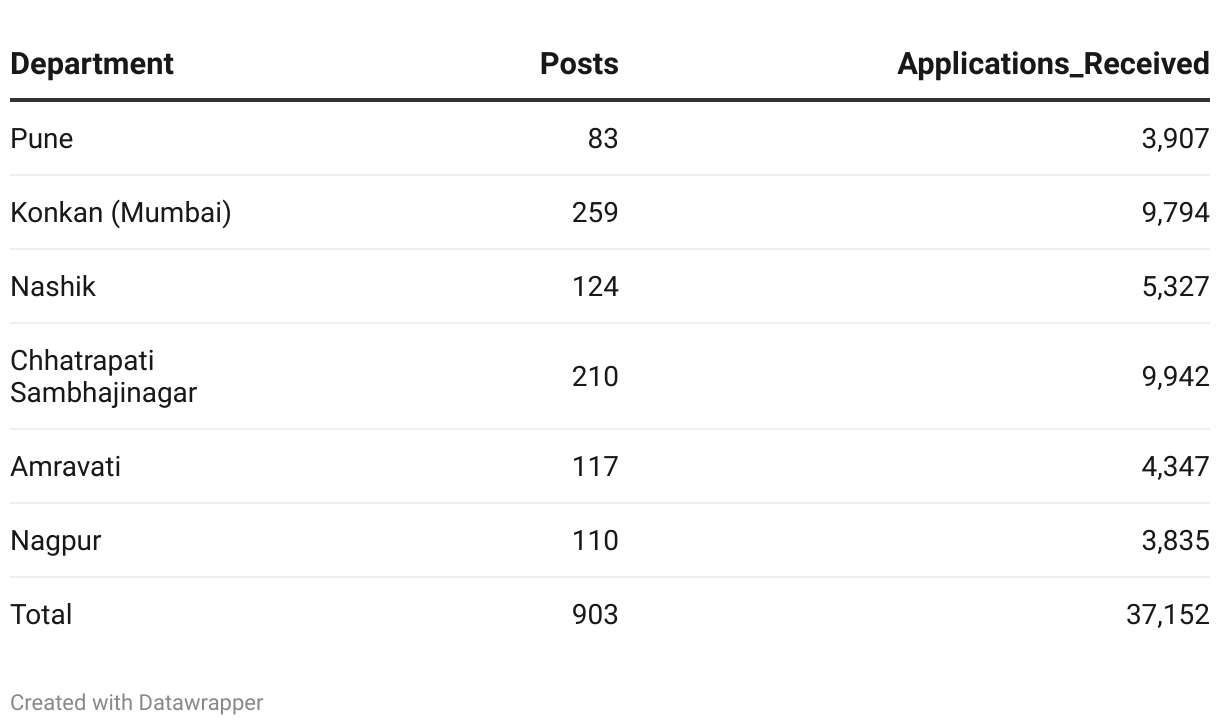
Task: Click the Nashik department cell
Action: pyautogui.click(x=53, y=286)
